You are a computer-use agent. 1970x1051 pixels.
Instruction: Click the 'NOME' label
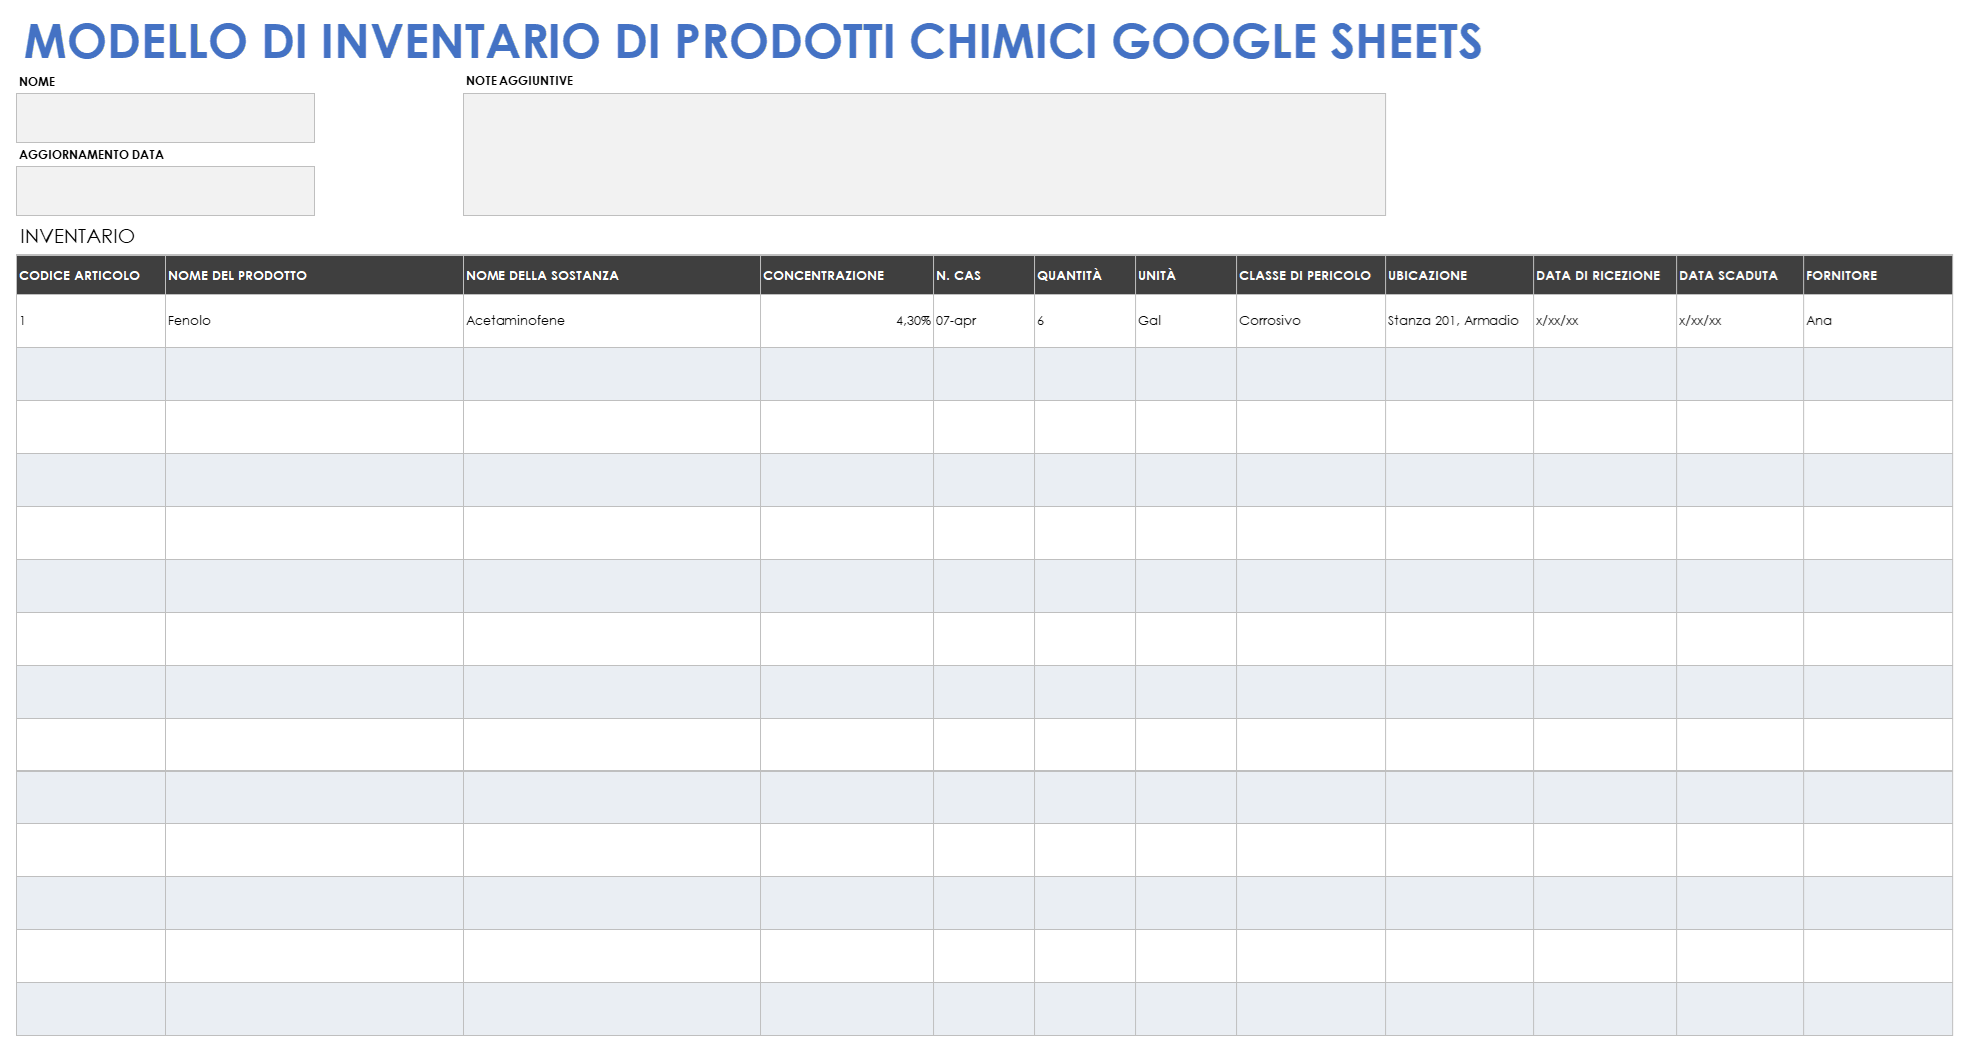[x=37, y=82]
